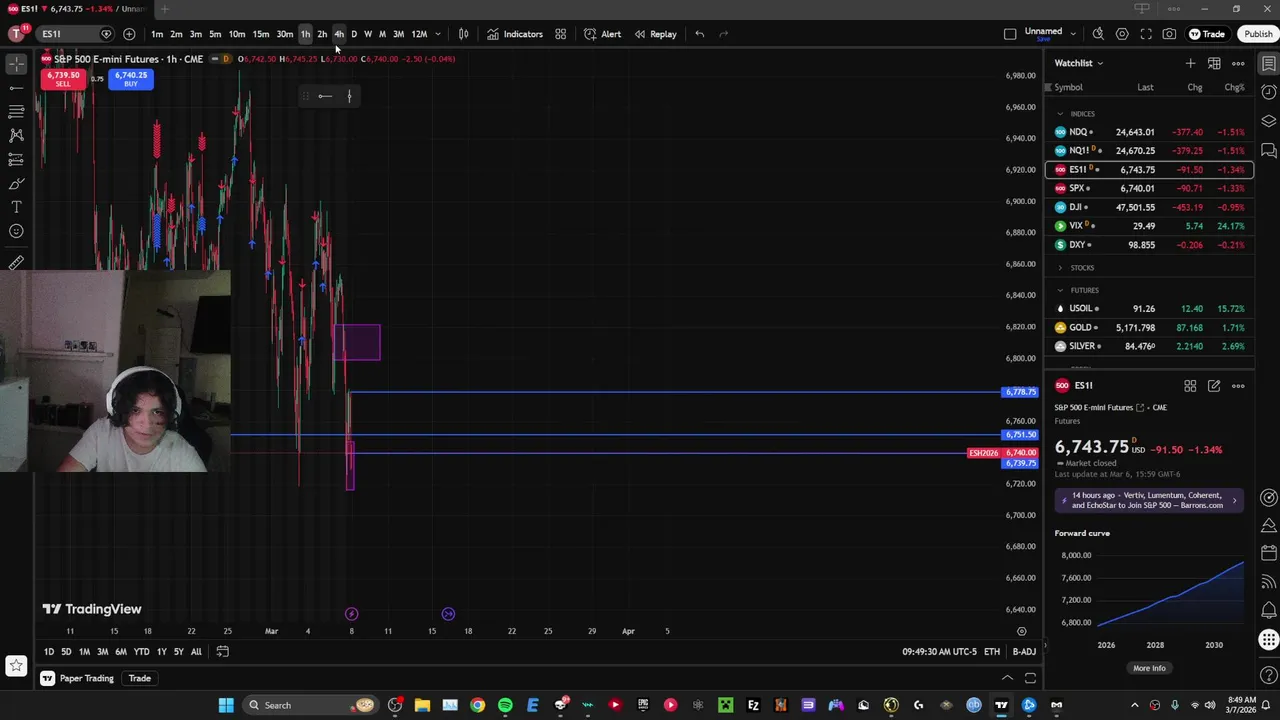
Task: Start bar Replay mode
Action: click(655, 34)
